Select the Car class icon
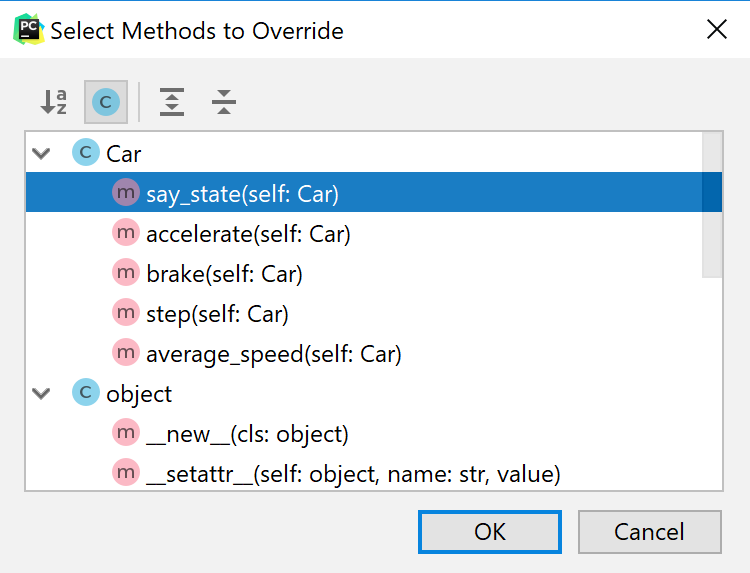Viewport: 750px width, 573px height. pos(86,153)
